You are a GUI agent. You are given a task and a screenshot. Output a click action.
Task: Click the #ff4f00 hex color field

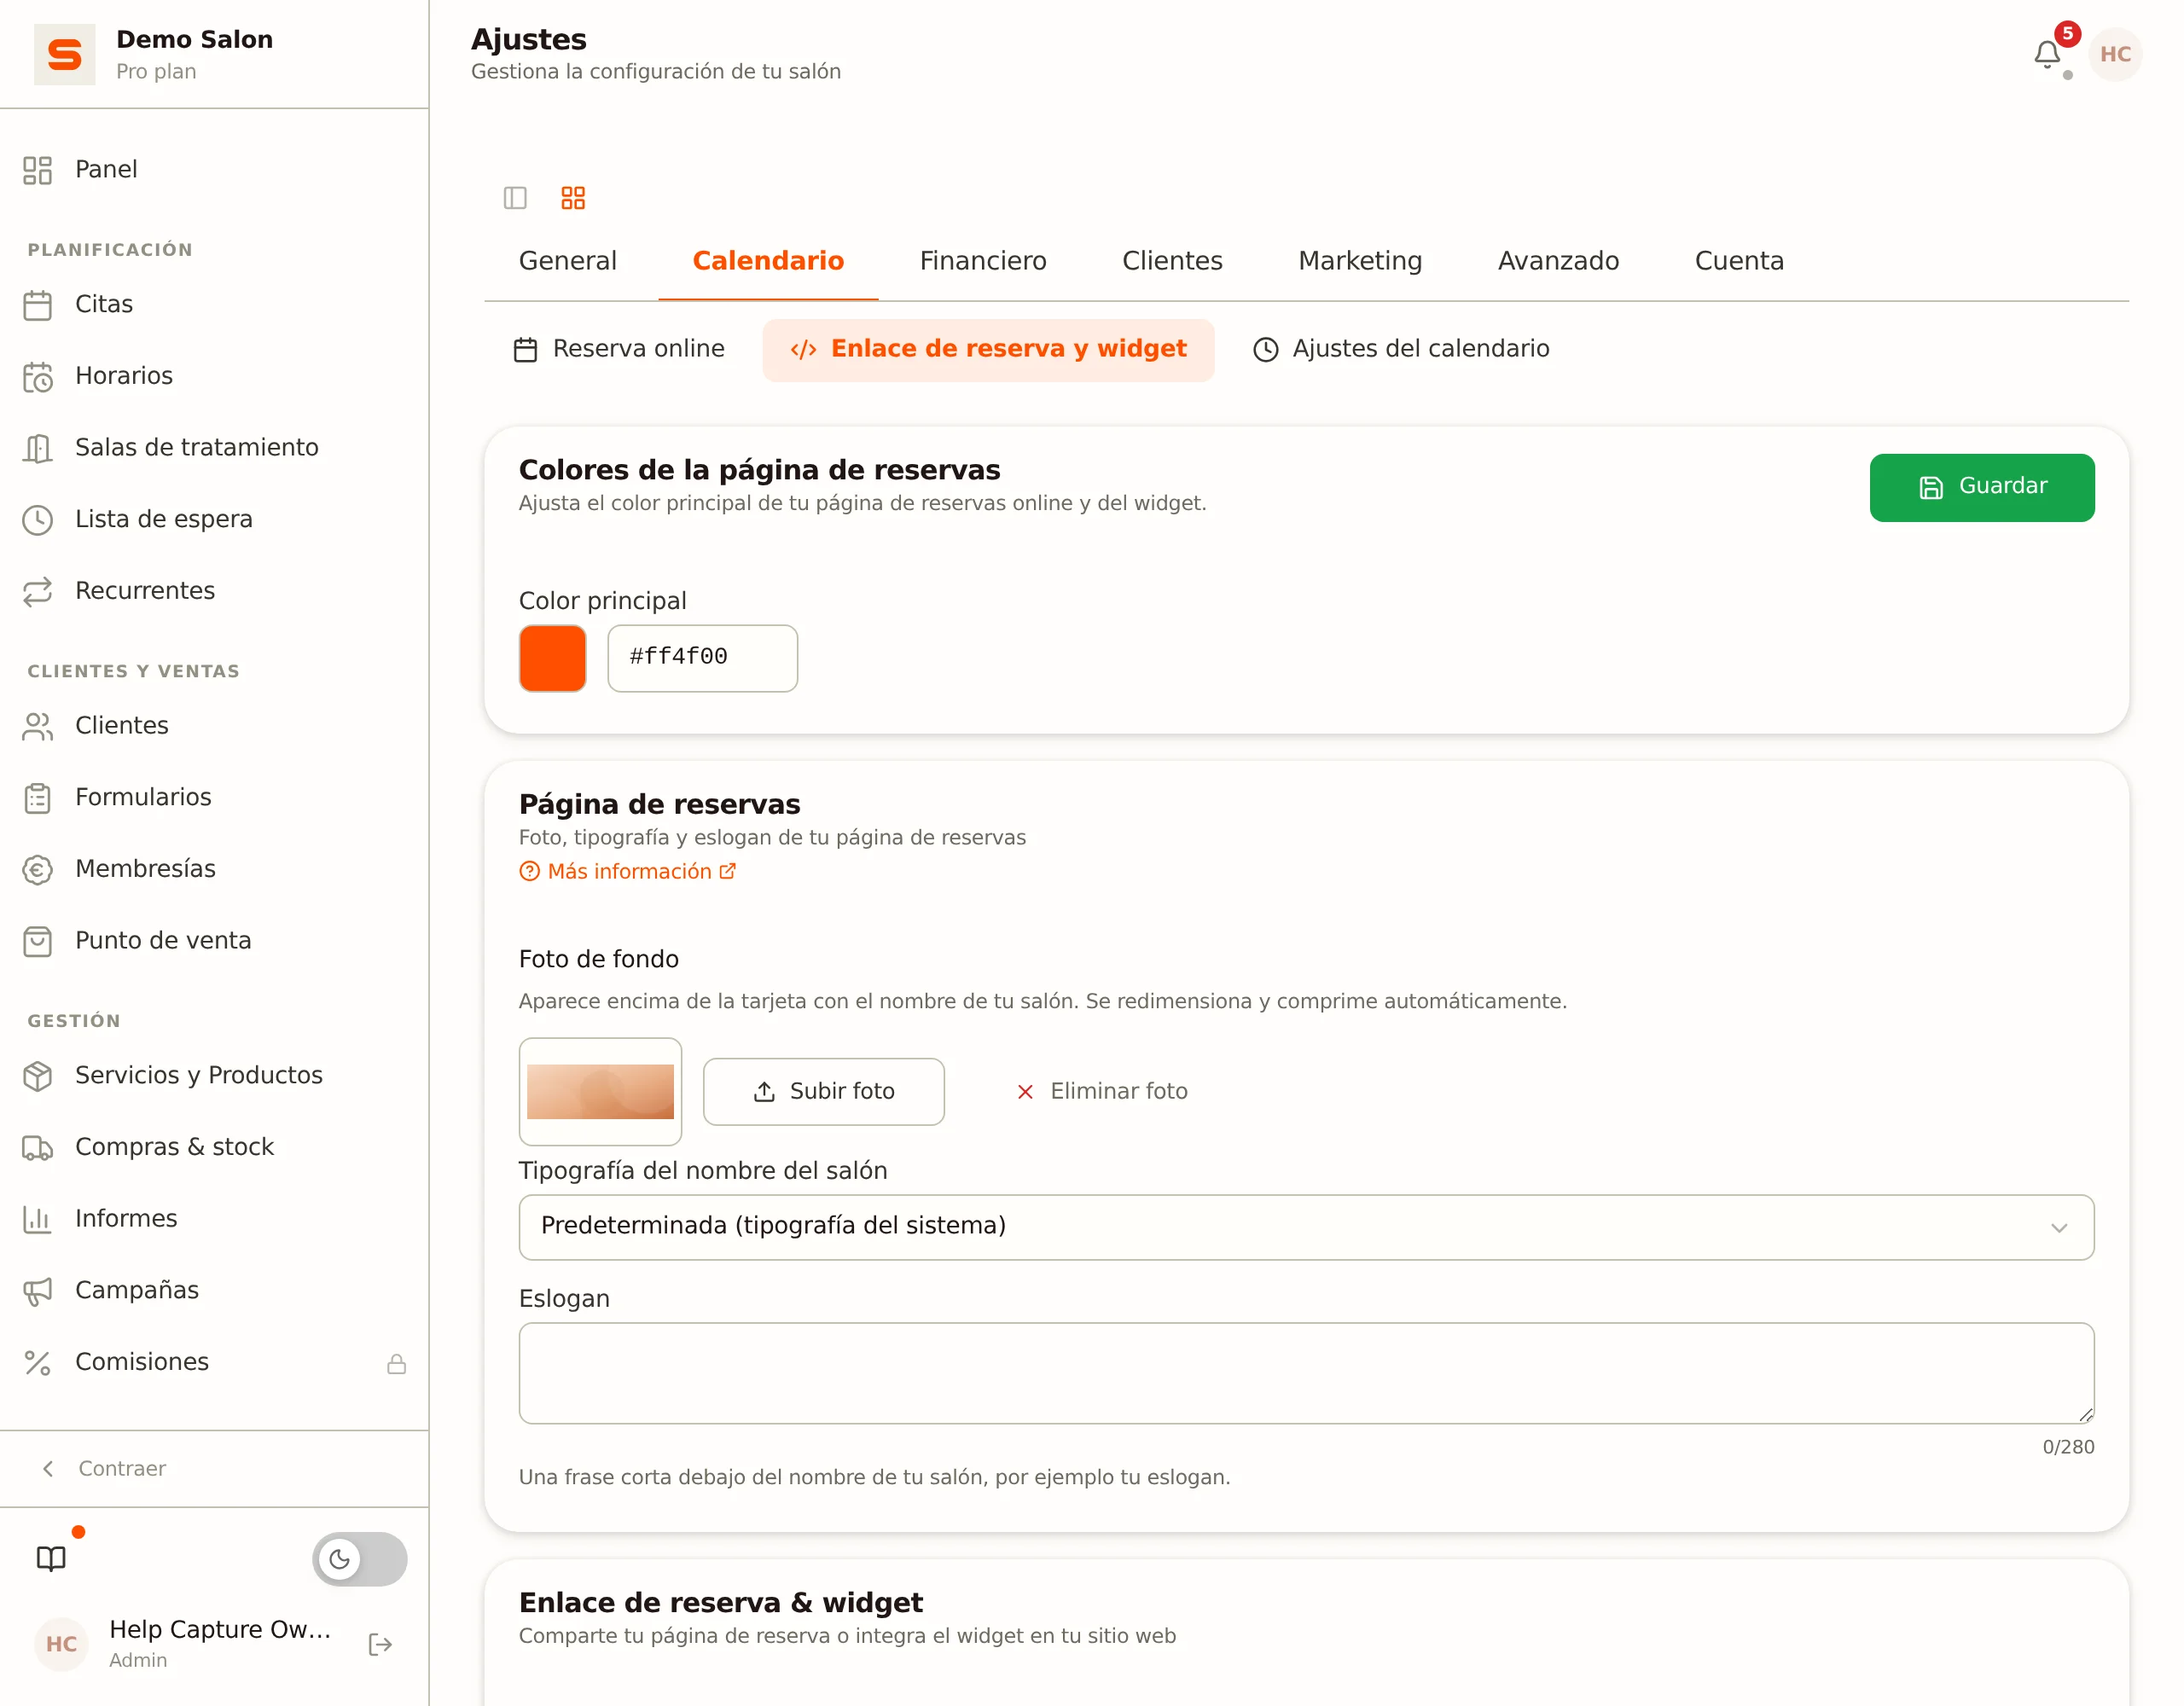coord(702,658)
